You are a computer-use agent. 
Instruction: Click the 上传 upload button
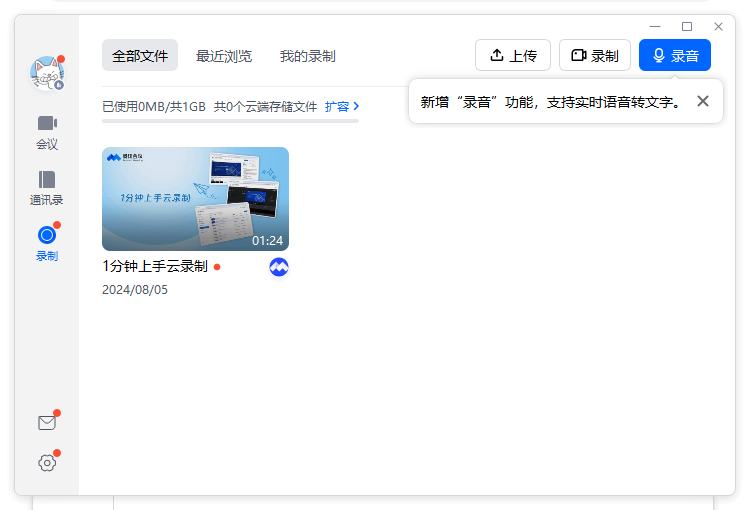coord(512,56)
